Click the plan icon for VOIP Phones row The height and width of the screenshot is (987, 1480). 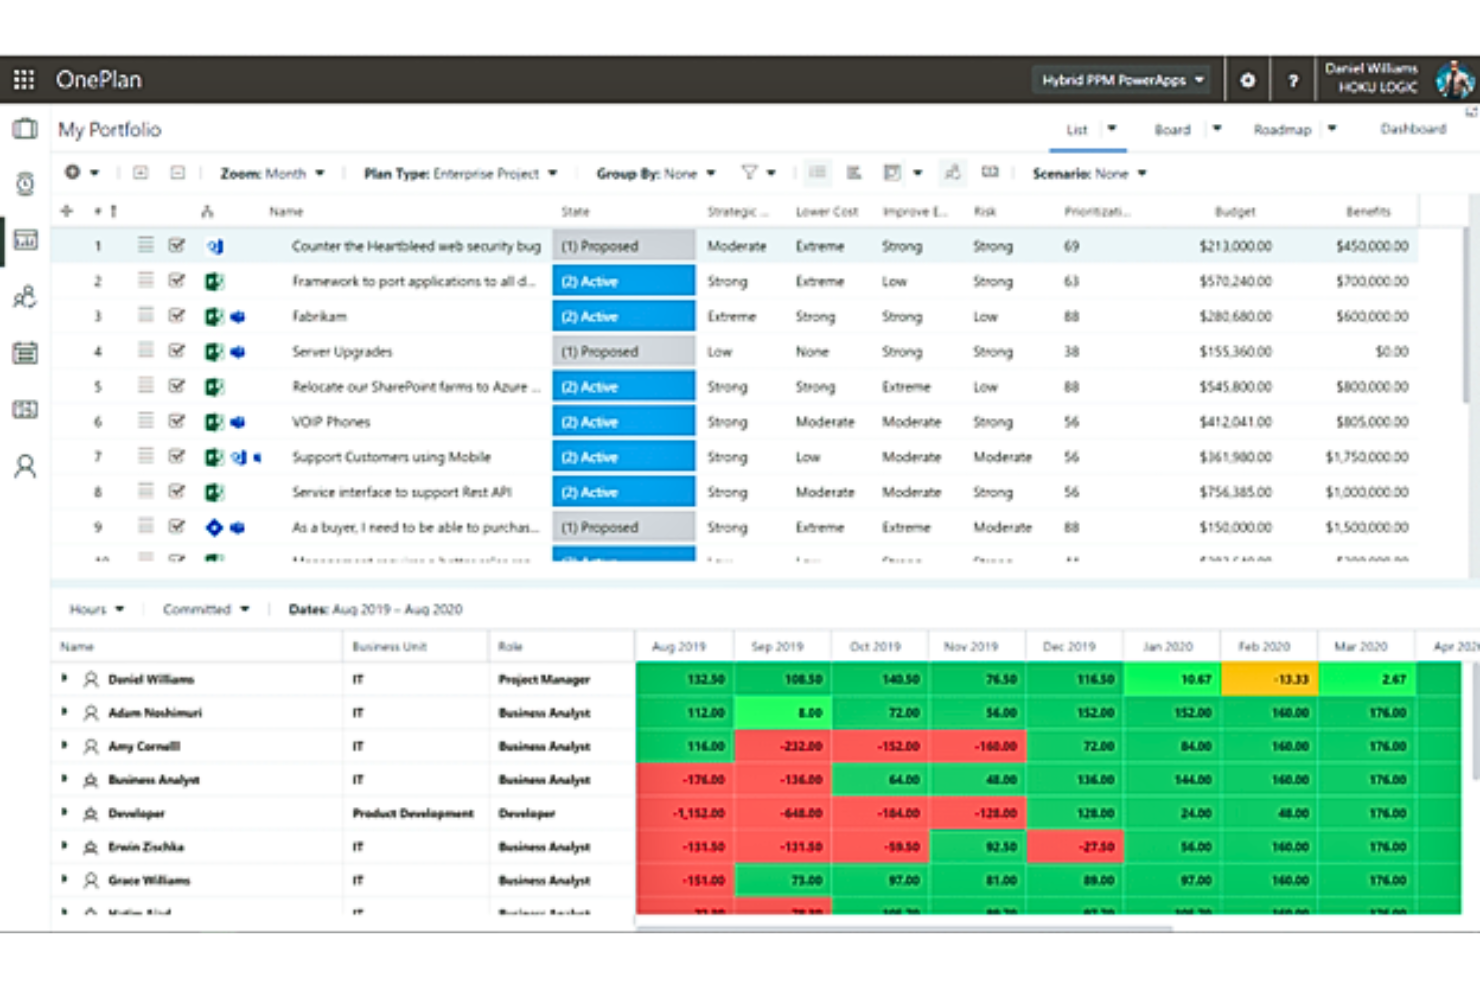tap(214, 422)
